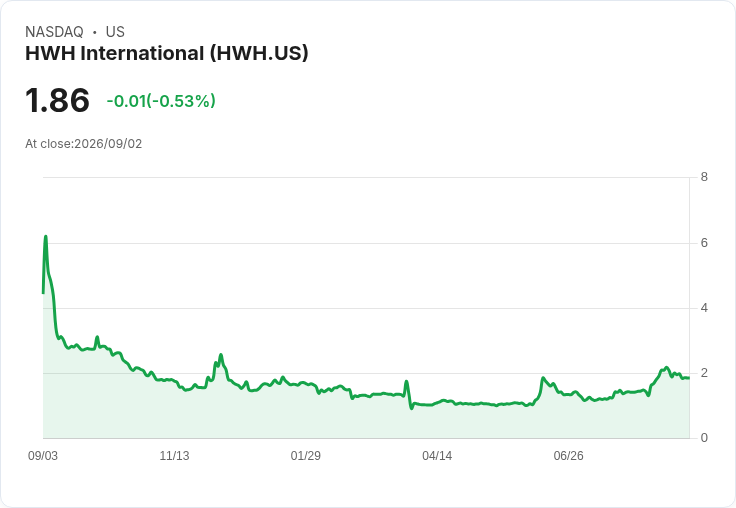Click the price peak near 6 on chart
736x508 pixels.
coord(46,237)
